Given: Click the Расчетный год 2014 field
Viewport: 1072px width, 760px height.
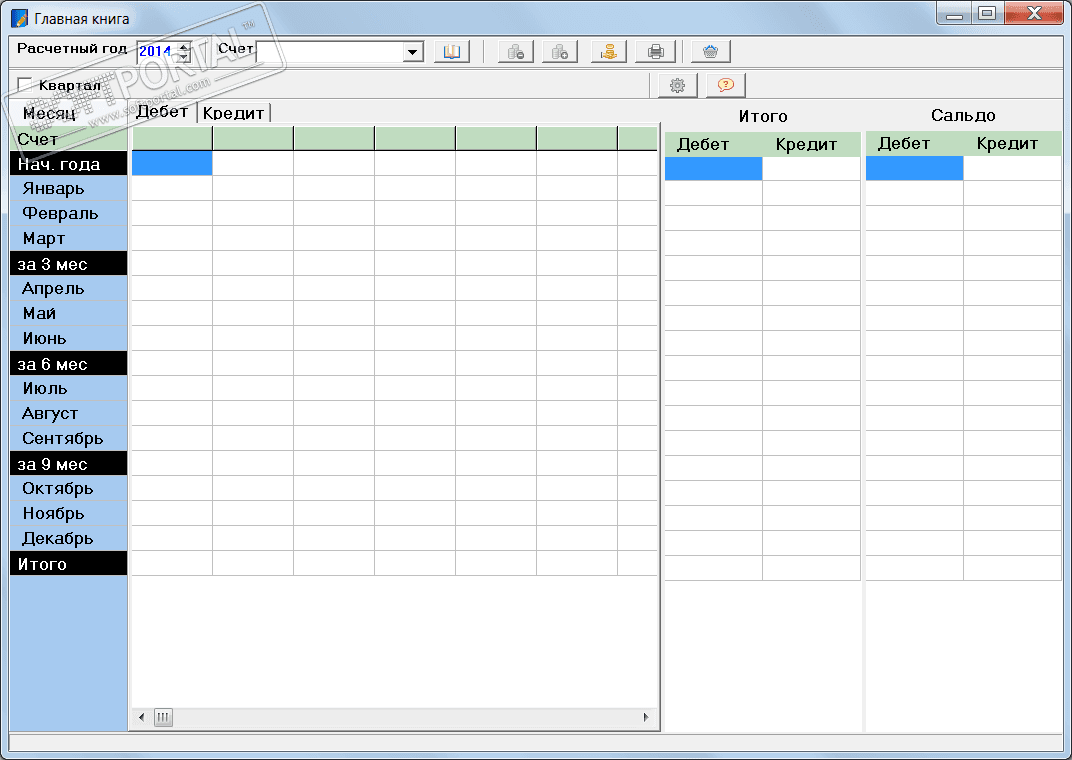Looking at the screenshot, I should click(157, 52).
